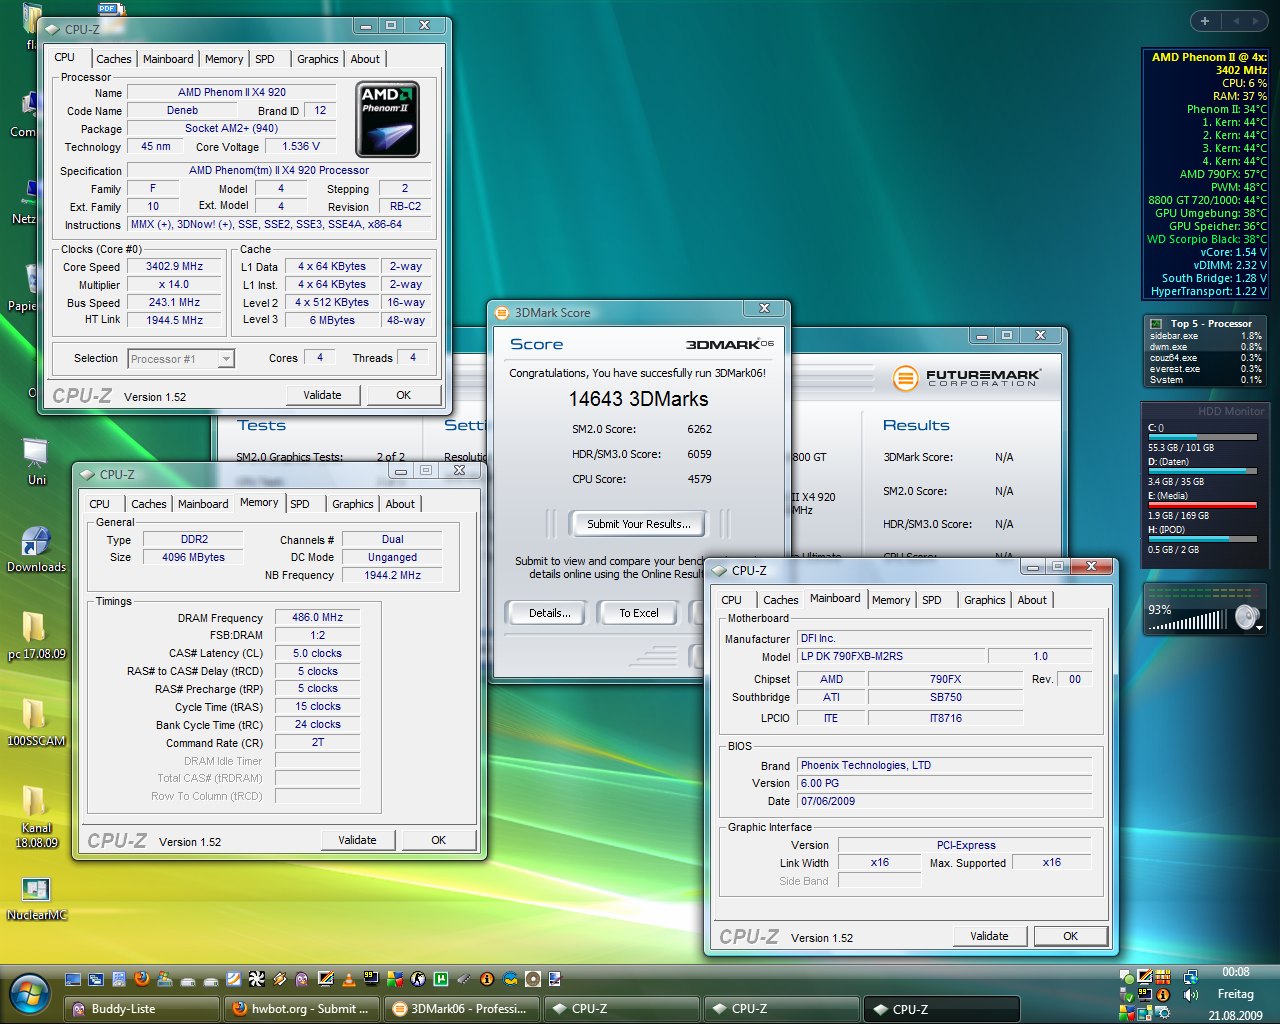Select the Uni desktop icon
Image resolution: width=1280 pixels, height=1024 pixels.
click(x=36, y=462)
